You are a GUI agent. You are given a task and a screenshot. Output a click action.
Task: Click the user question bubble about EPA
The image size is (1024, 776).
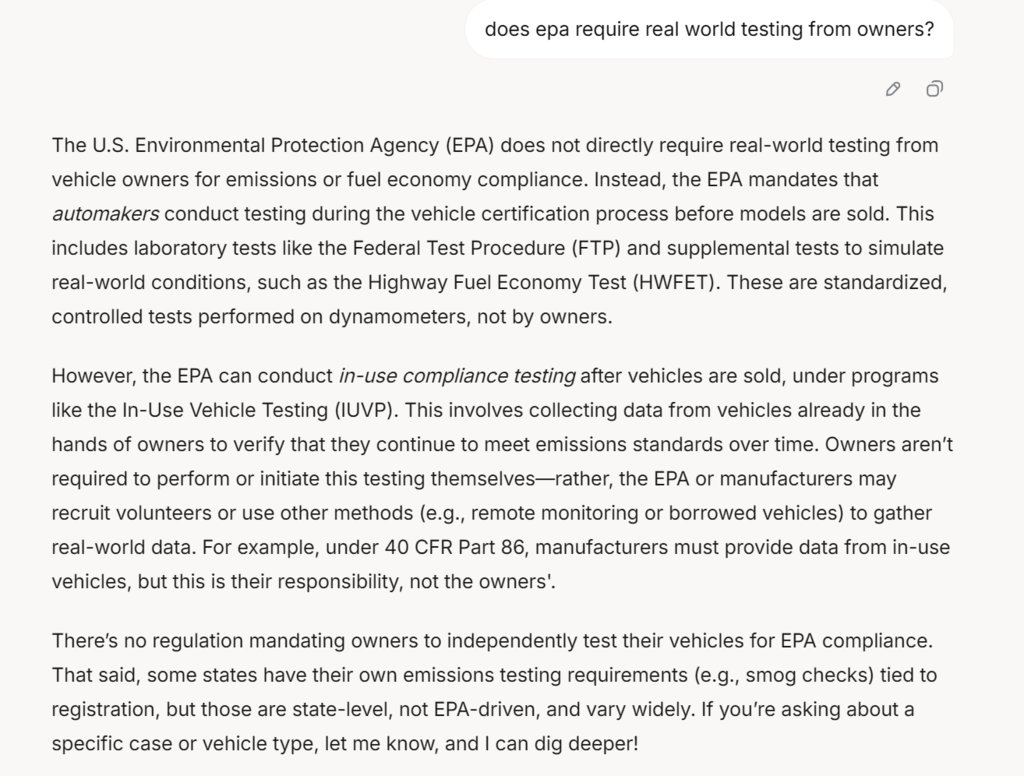[709, 29]
